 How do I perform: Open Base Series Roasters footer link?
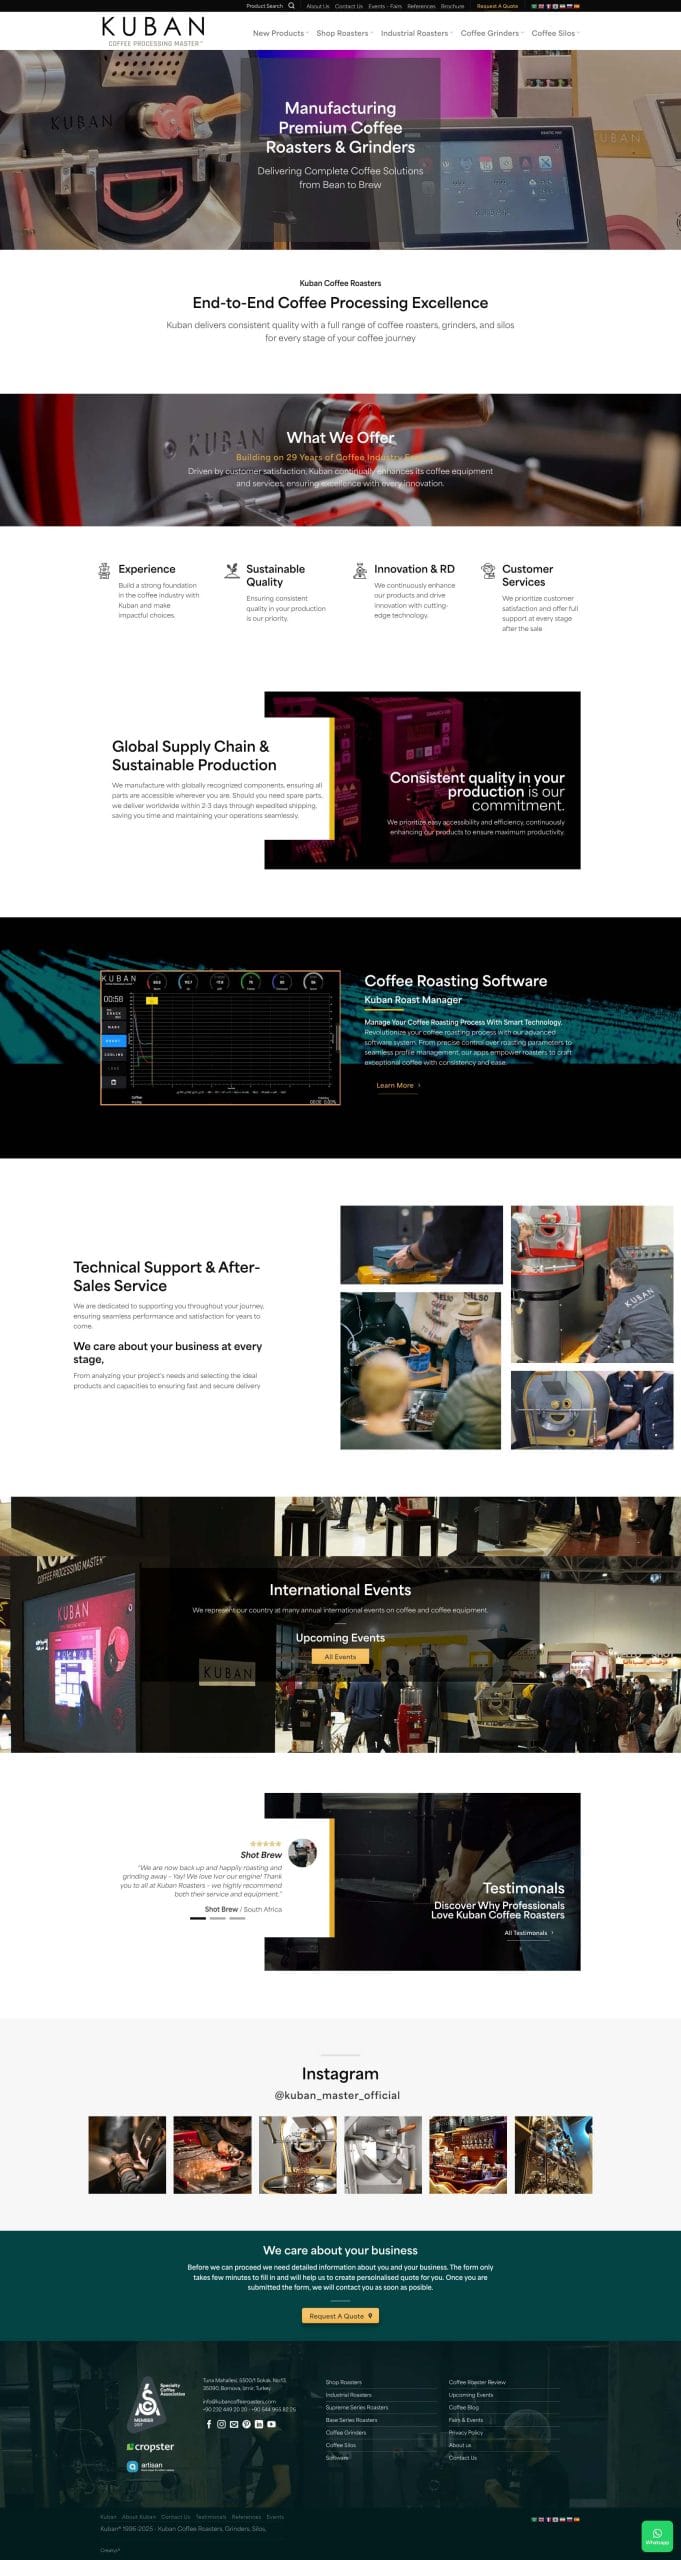point(351,2420)
